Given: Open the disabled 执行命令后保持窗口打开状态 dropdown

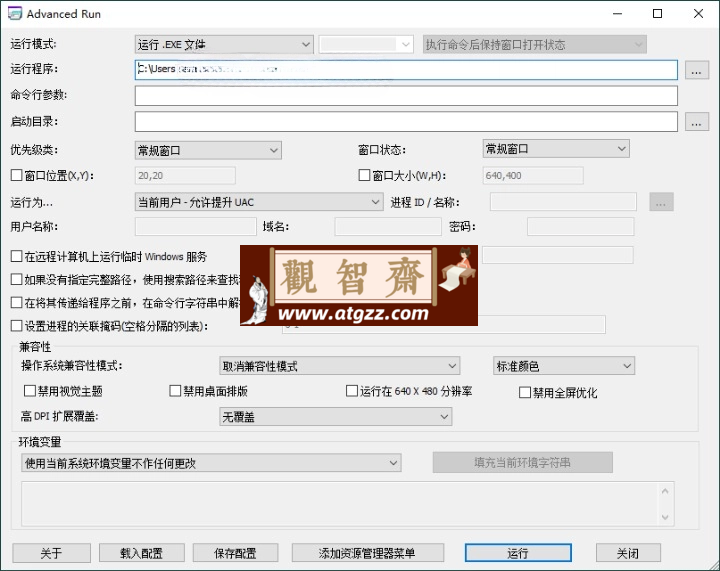Looking at the screenshot, I should (534, 45).
